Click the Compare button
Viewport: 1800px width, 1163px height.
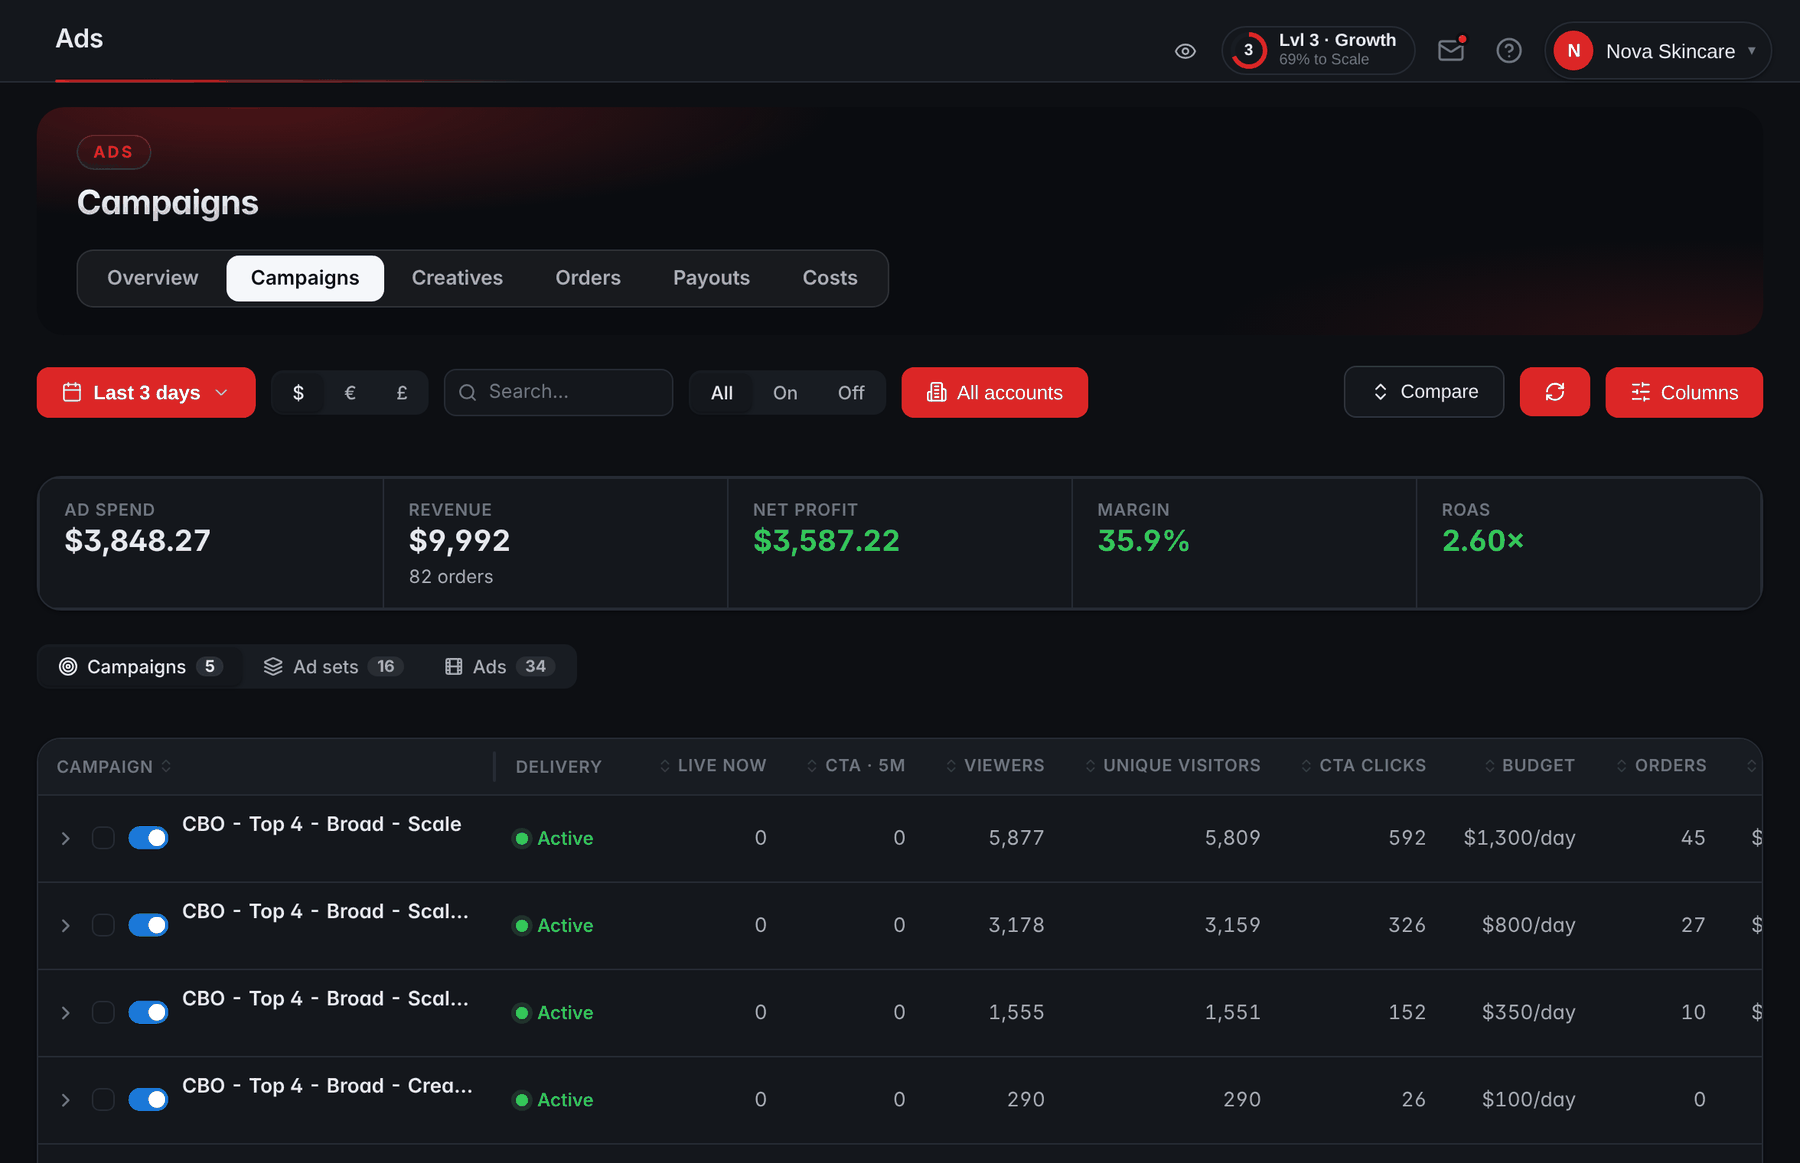tap(1424, 392)
